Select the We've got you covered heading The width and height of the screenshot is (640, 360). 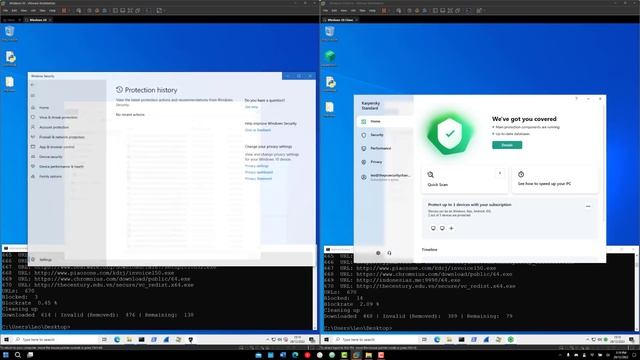(524, 119)
